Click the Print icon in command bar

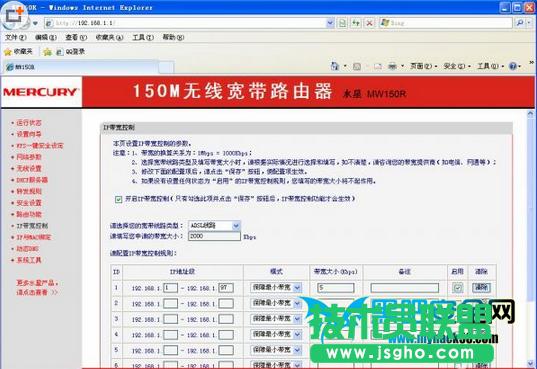[392, 66]
